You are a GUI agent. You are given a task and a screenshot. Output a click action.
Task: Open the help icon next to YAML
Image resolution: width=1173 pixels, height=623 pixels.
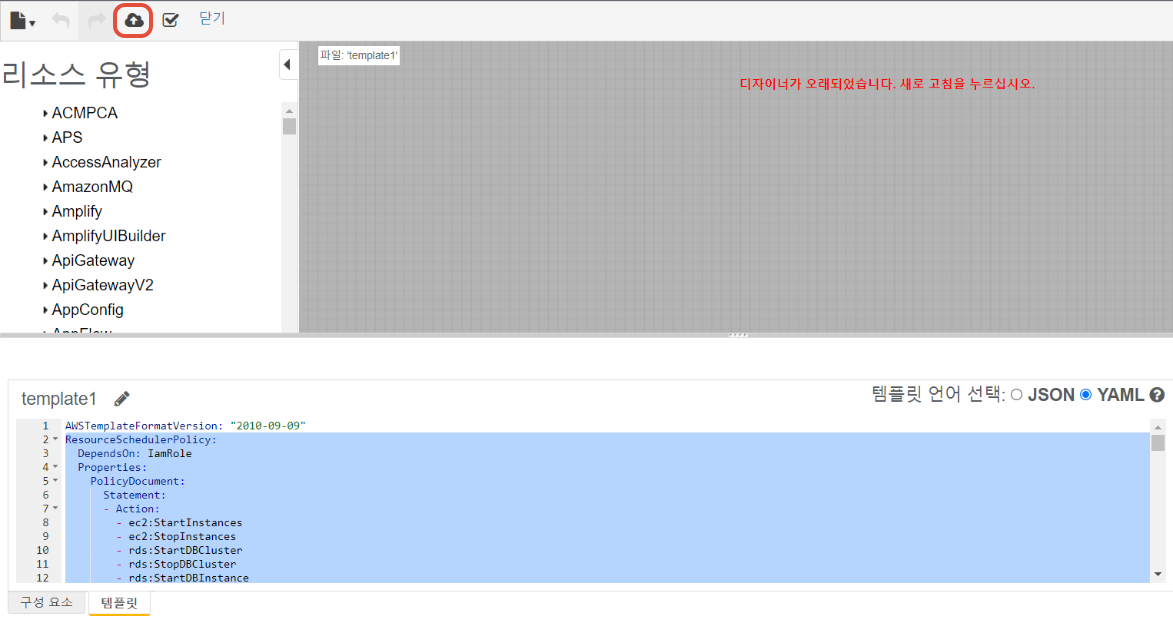pos(1157,395)
